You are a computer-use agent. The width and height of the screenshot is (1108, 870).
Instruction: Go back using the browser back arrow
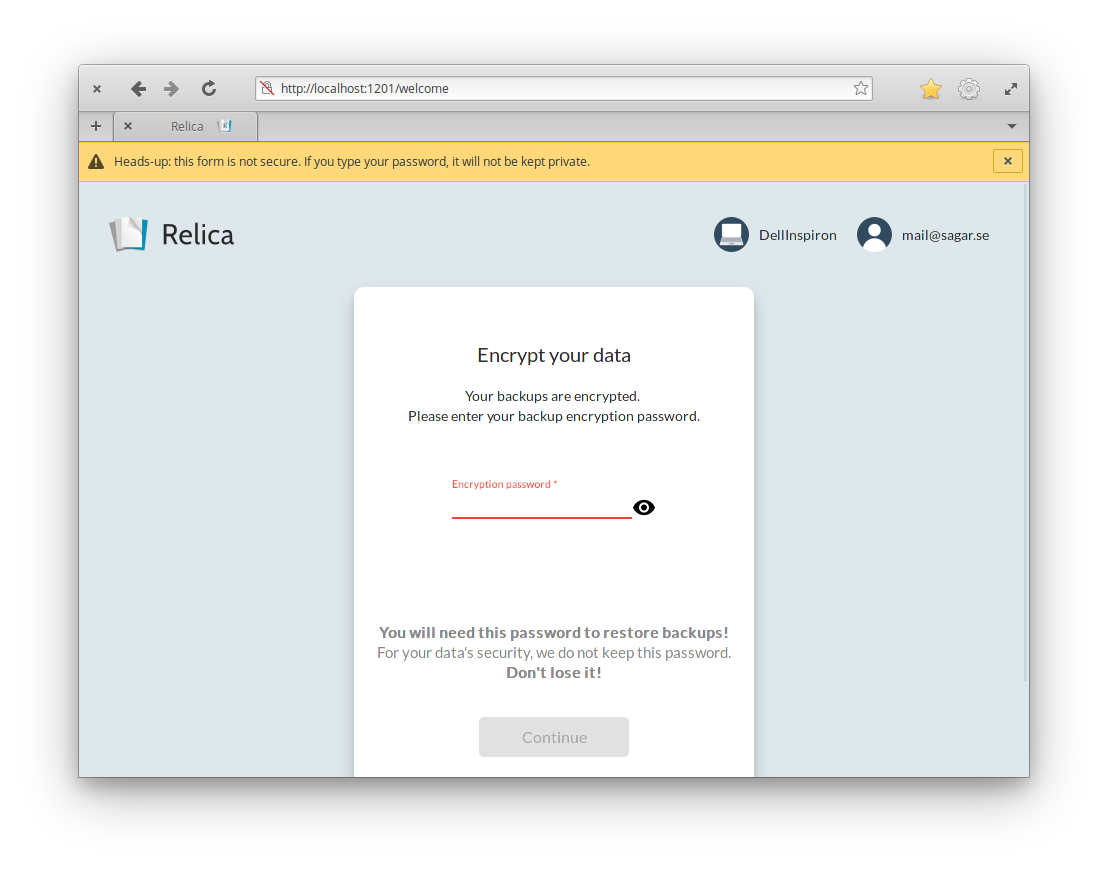139,89
